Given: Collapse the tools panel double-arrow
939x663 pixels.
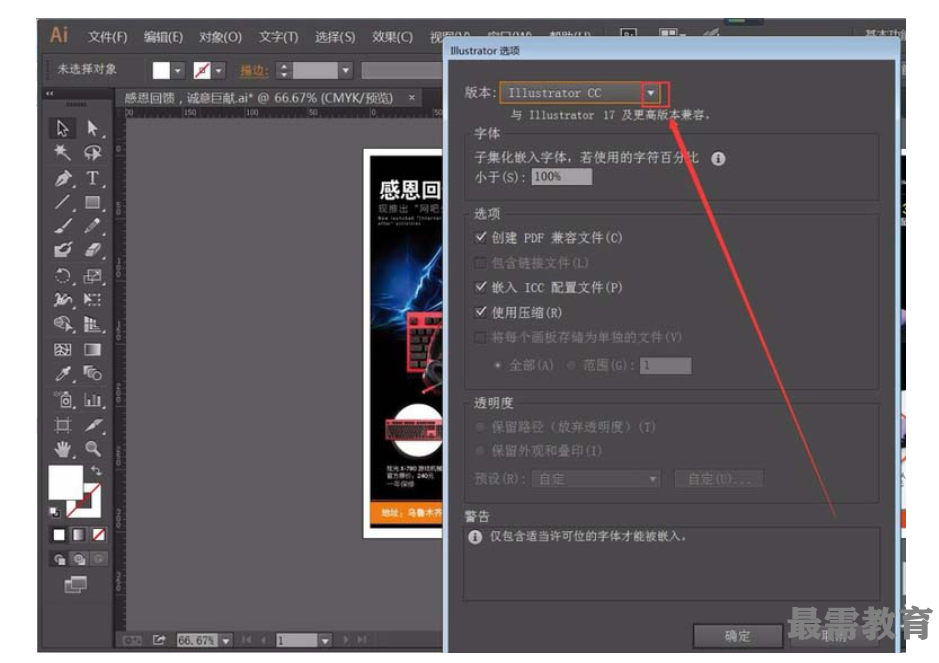Looking at the screenshot, I should tap(50, 93).
